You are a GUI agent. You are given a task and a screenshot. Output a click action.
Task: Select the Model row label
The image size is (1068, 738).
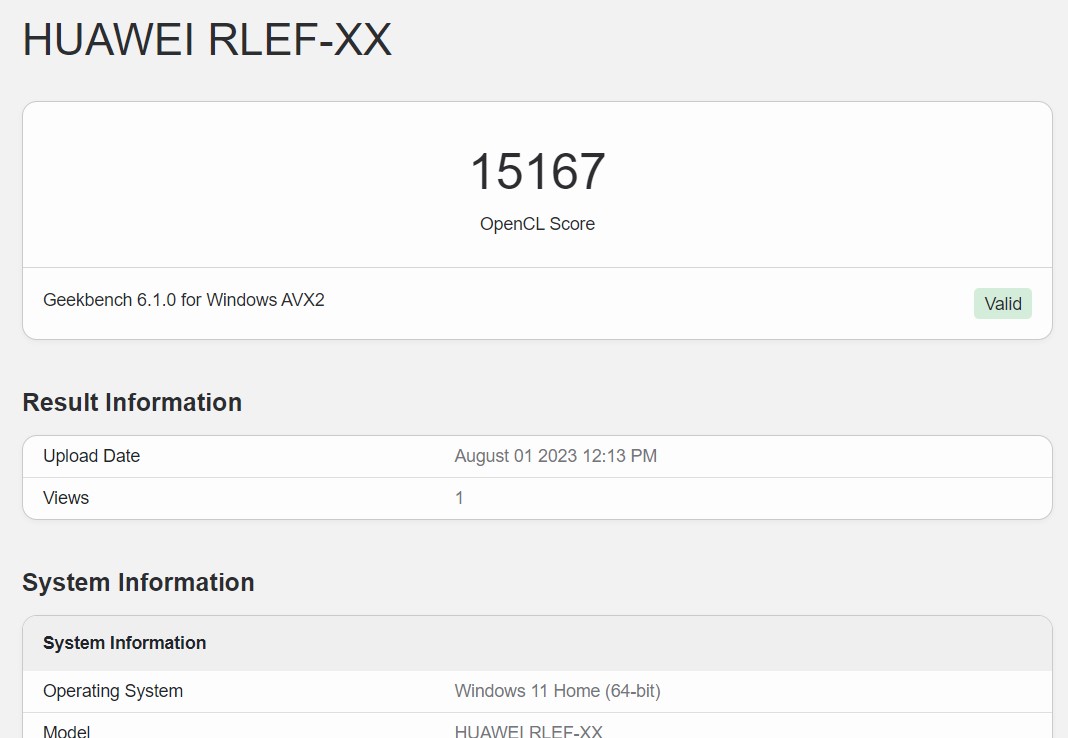67,731
